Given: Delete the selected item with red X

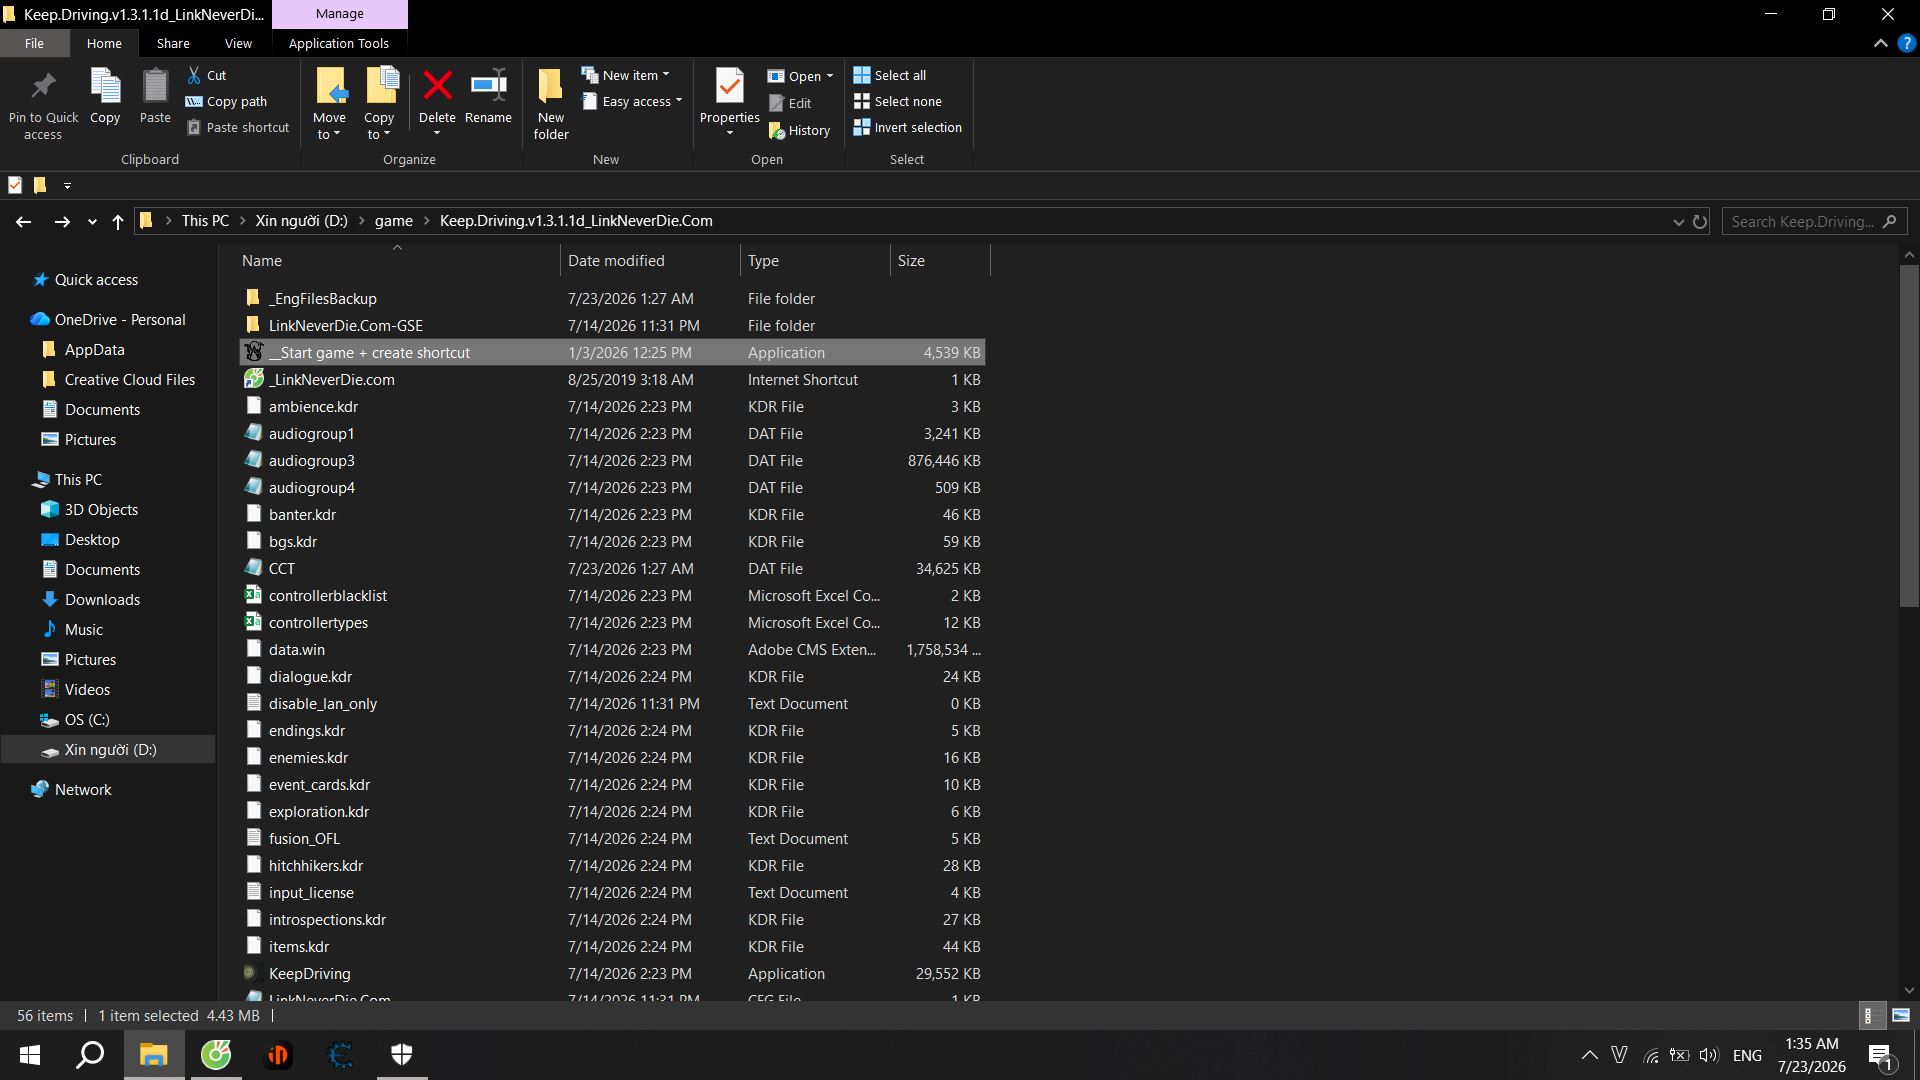Looking at the screenshot, I should [437, 97].
